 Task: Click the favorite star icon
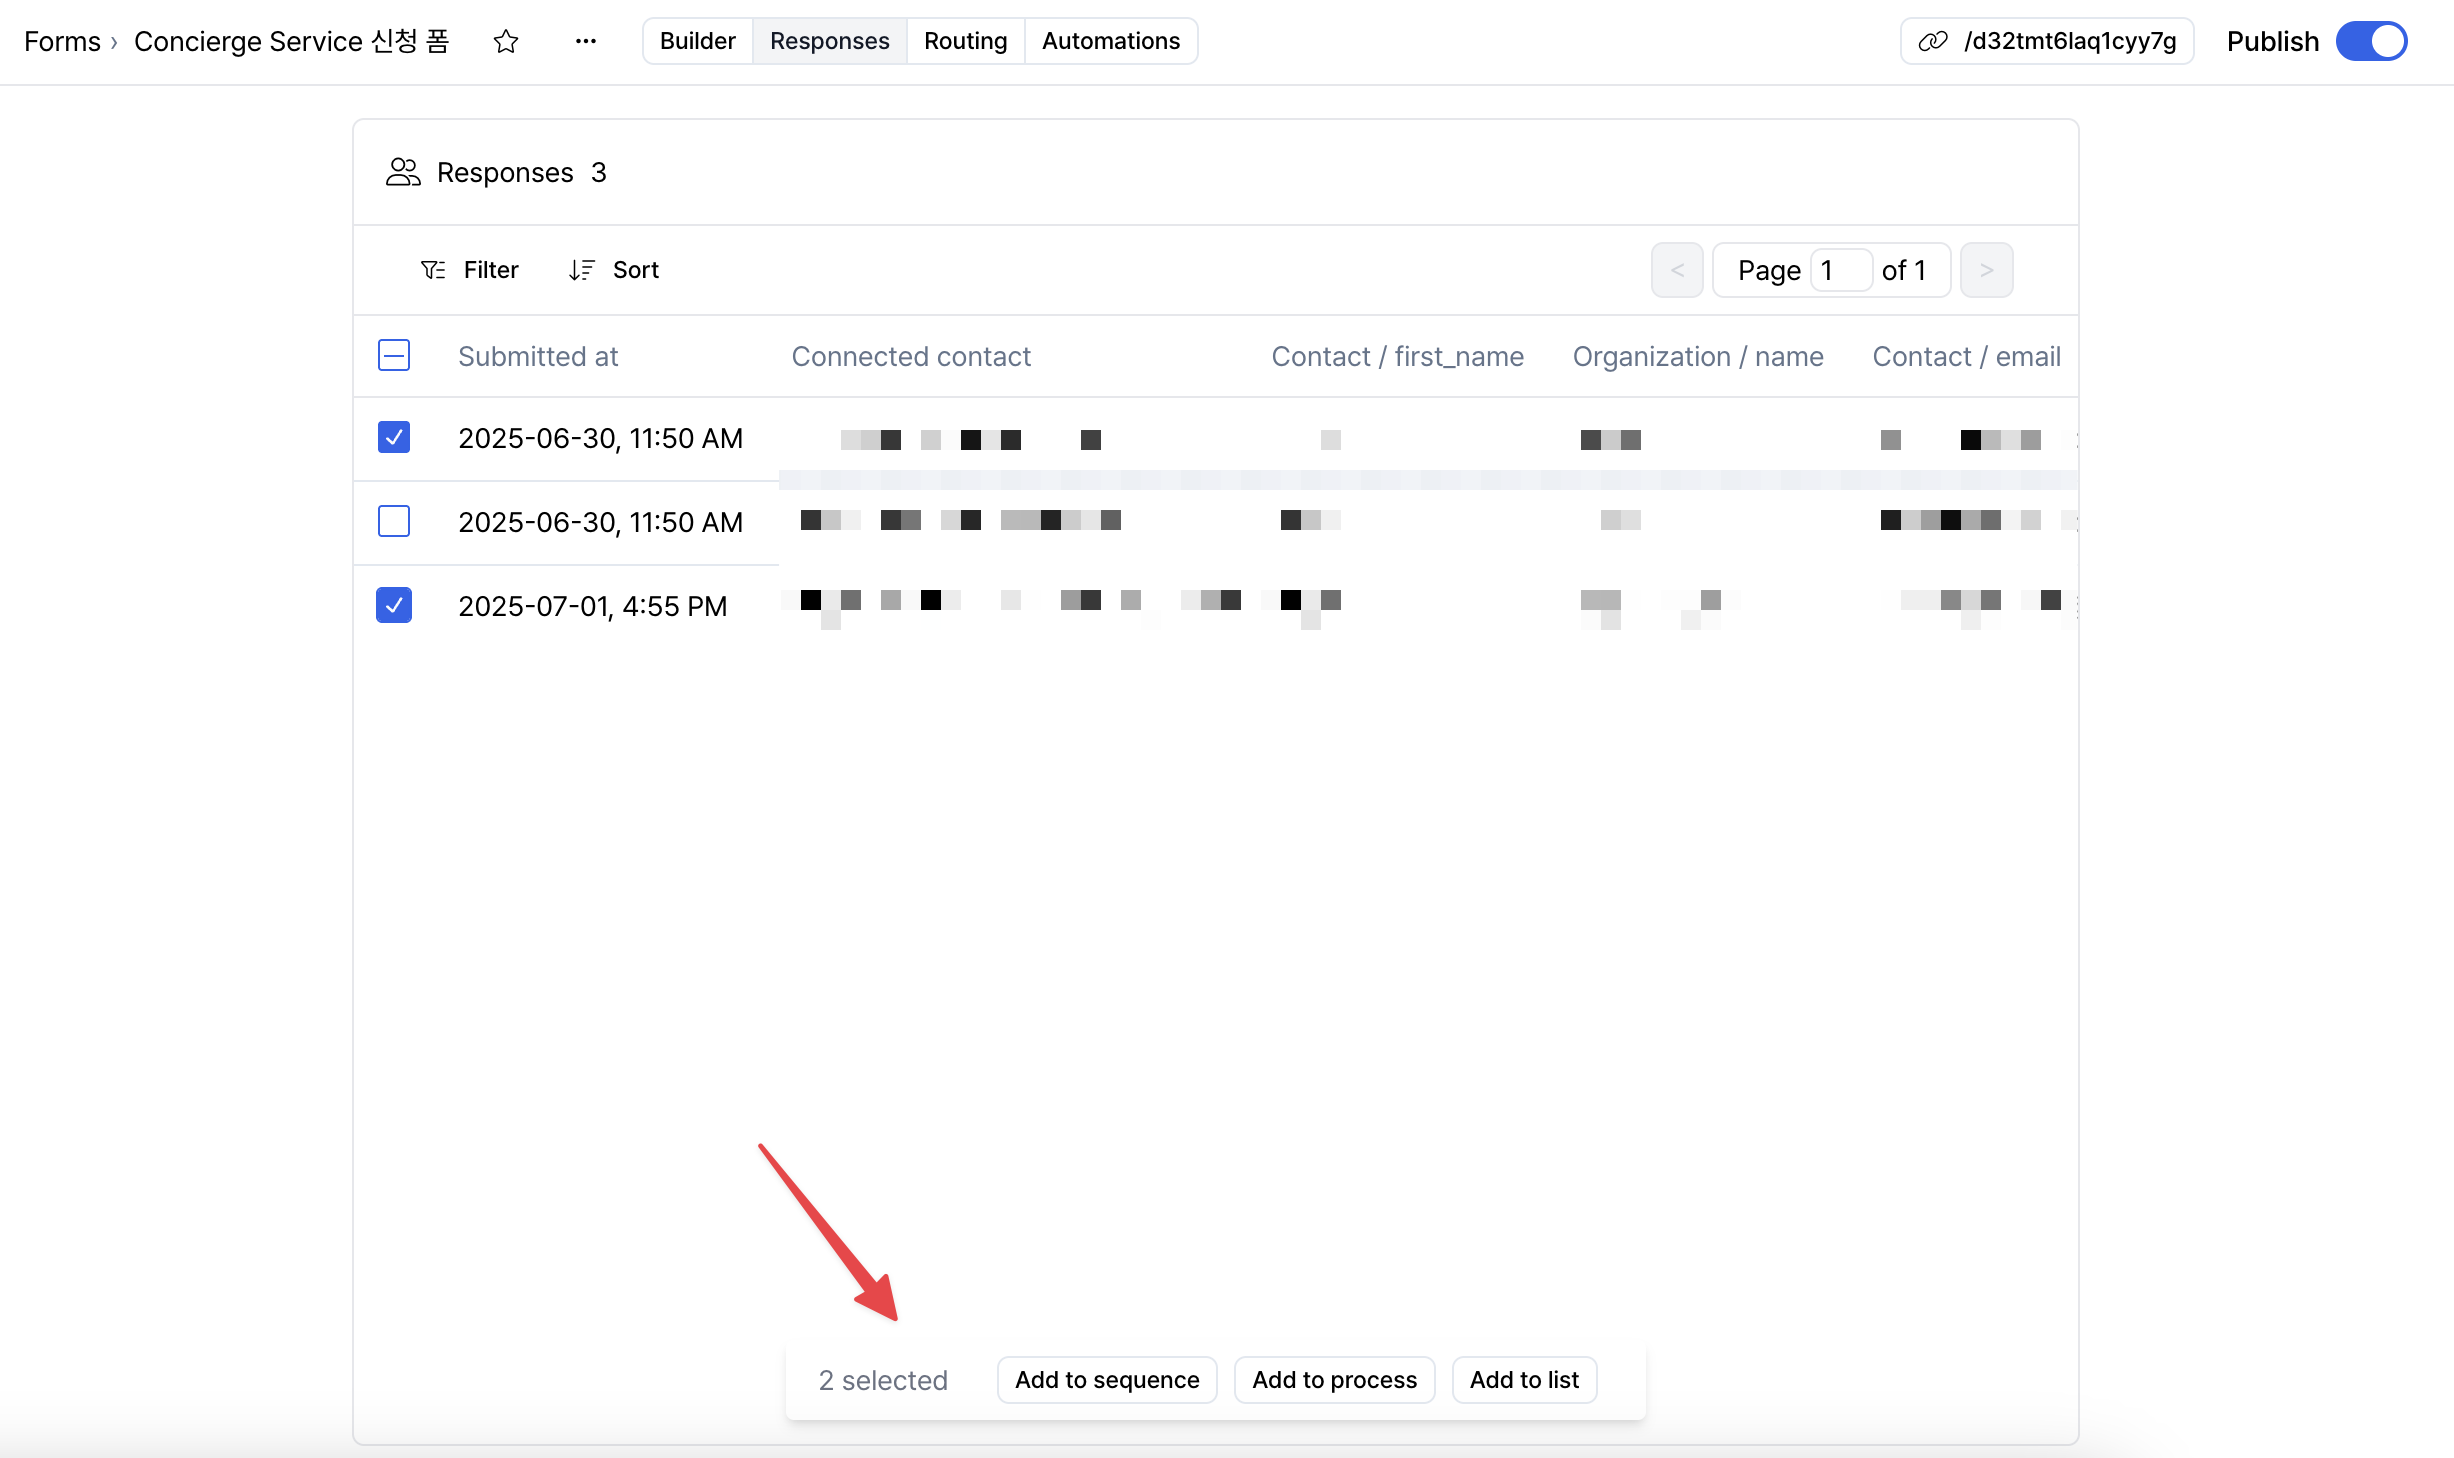[506, 41]
